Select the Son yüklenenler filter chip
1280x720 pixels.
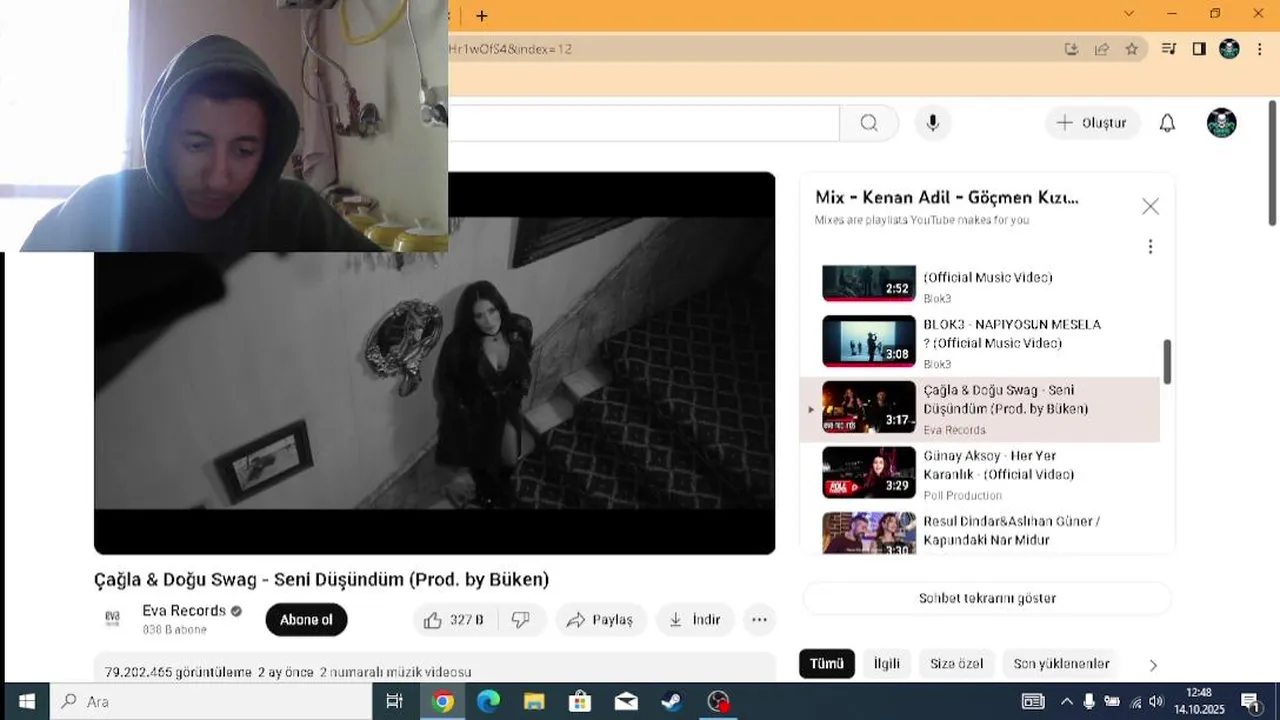tap(1061, 664)
